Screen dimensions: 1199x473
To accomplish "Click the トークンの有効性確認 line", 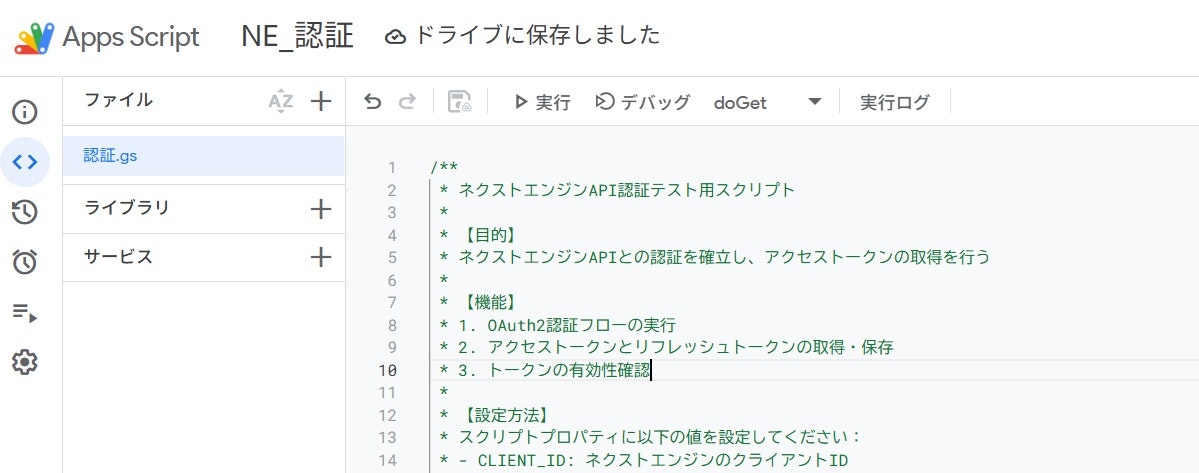I will 545,371.
